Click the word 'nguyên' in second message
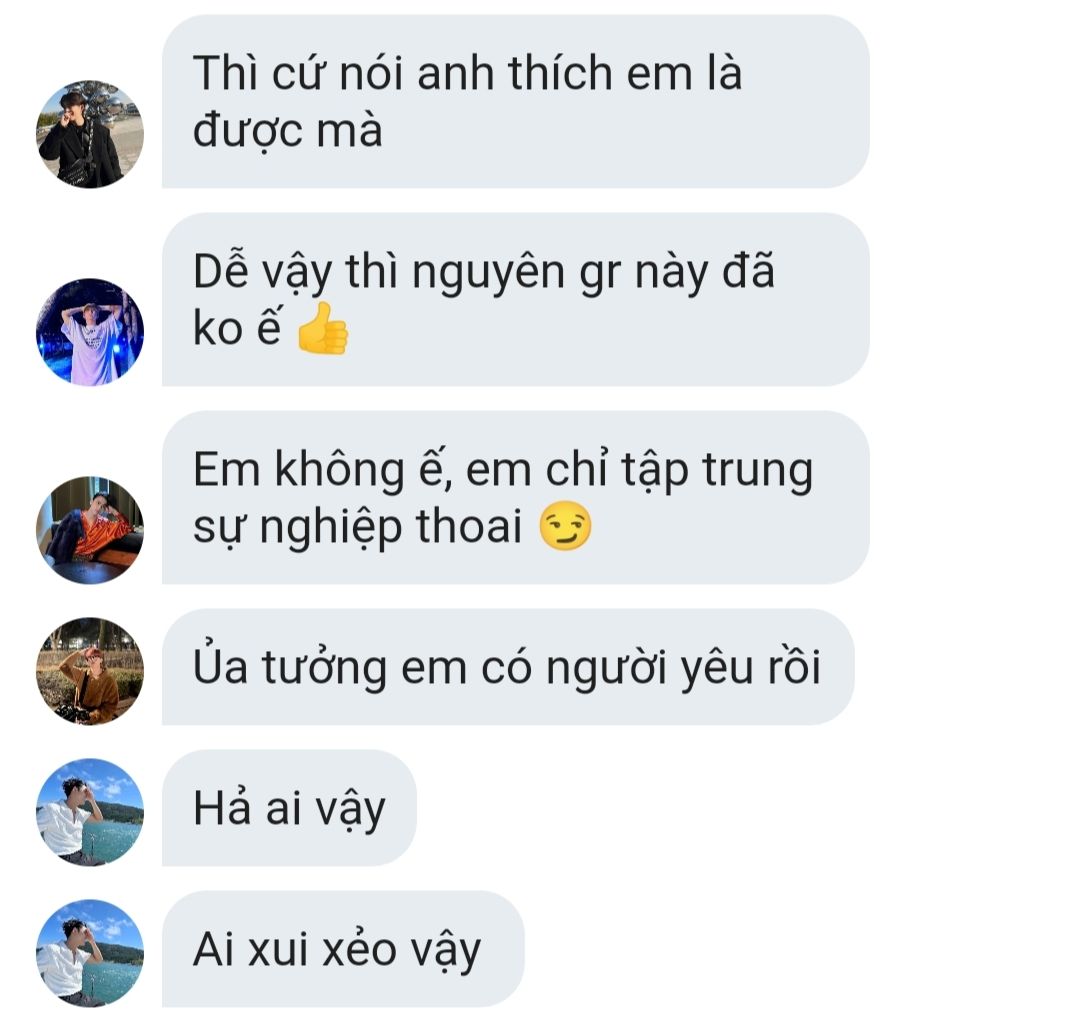This screenshot has width=1080, height=1022. [488, 273]
